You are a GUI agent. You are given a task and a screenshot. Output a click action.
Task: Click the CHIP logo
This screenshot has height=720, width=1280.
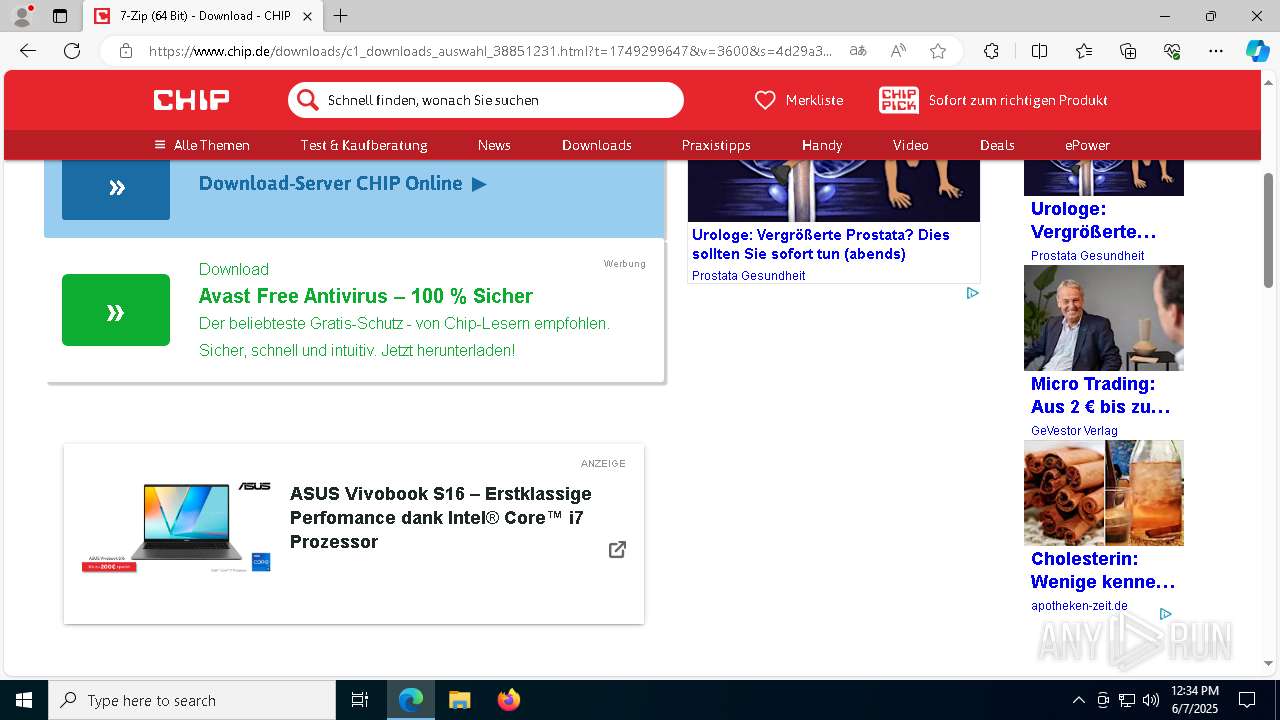(x=191, y=100)
